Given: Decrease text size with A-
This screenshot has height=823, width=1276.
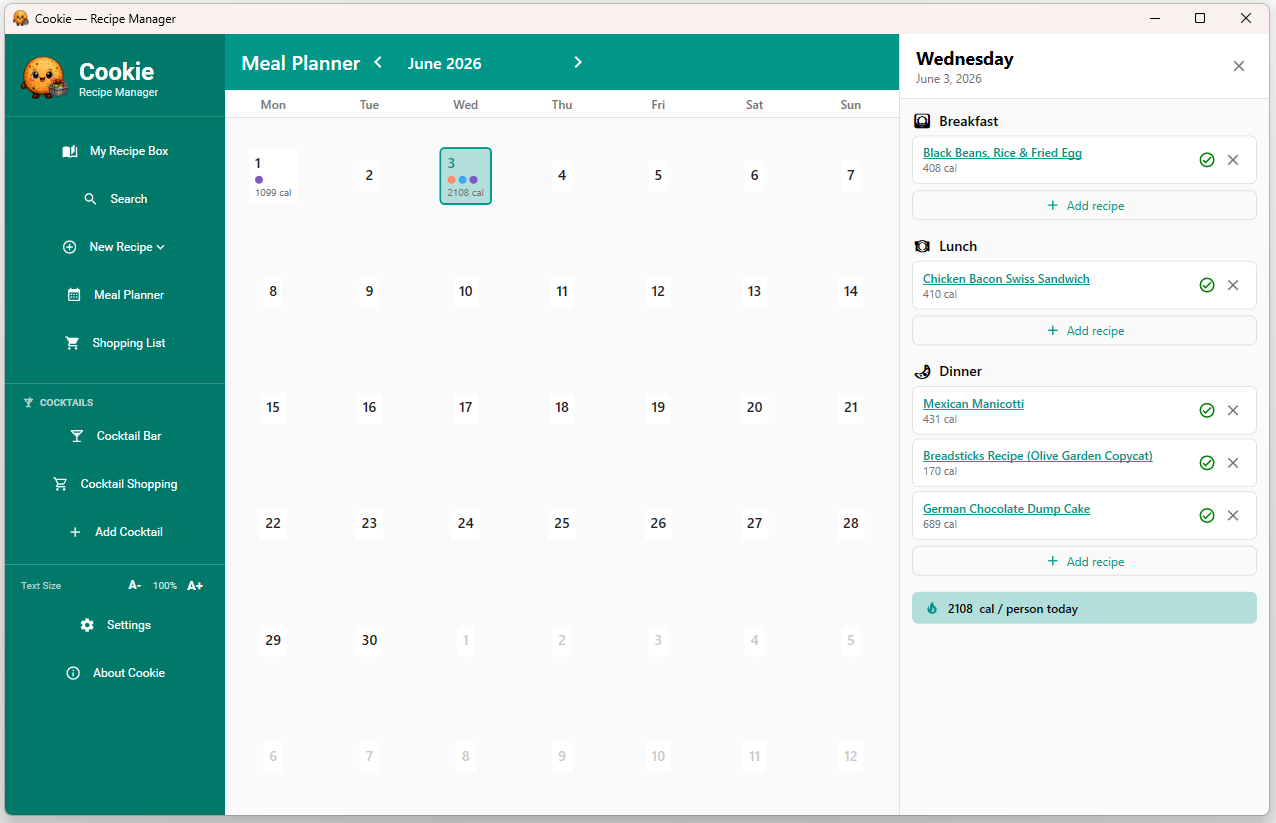Looking at the screenshot, I should pos(135,585).
